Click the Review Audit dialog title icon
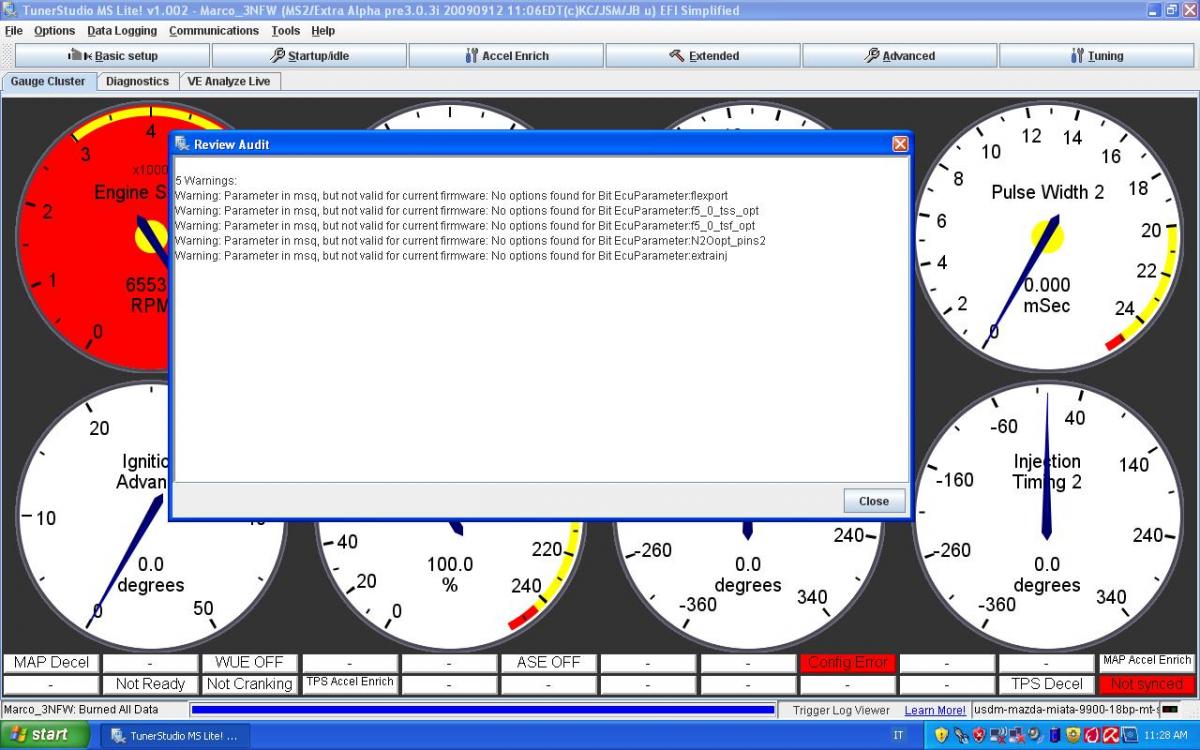The image size is (1200, 750). (x=183, y=144)
